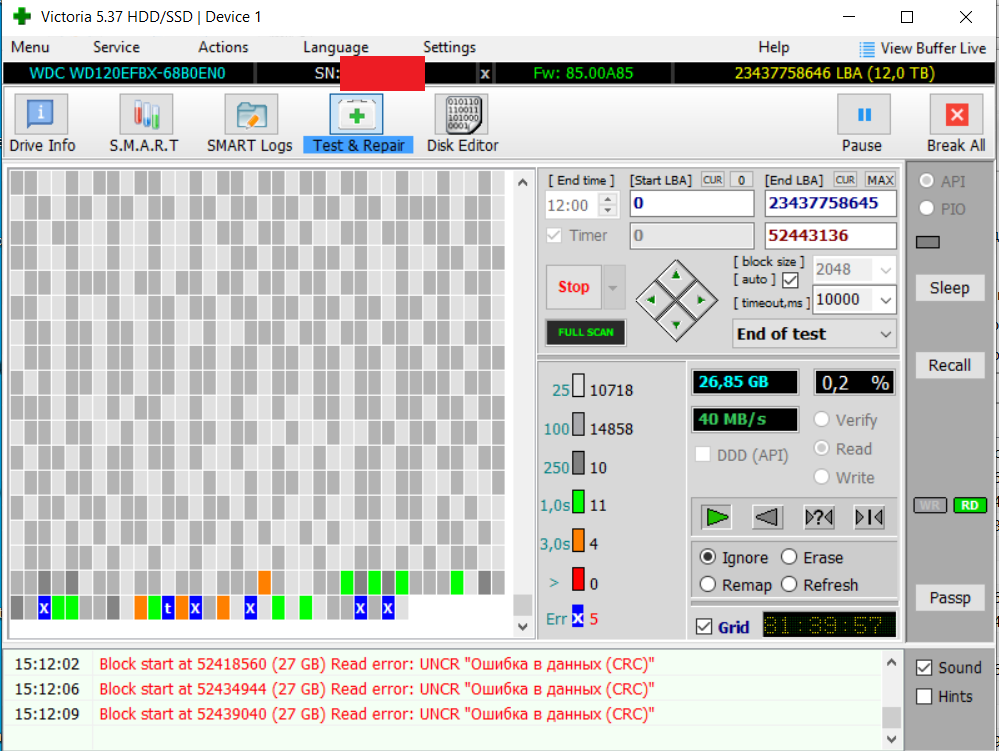
Task: Stop the current surface scan
Action: [x=573, y=287]
